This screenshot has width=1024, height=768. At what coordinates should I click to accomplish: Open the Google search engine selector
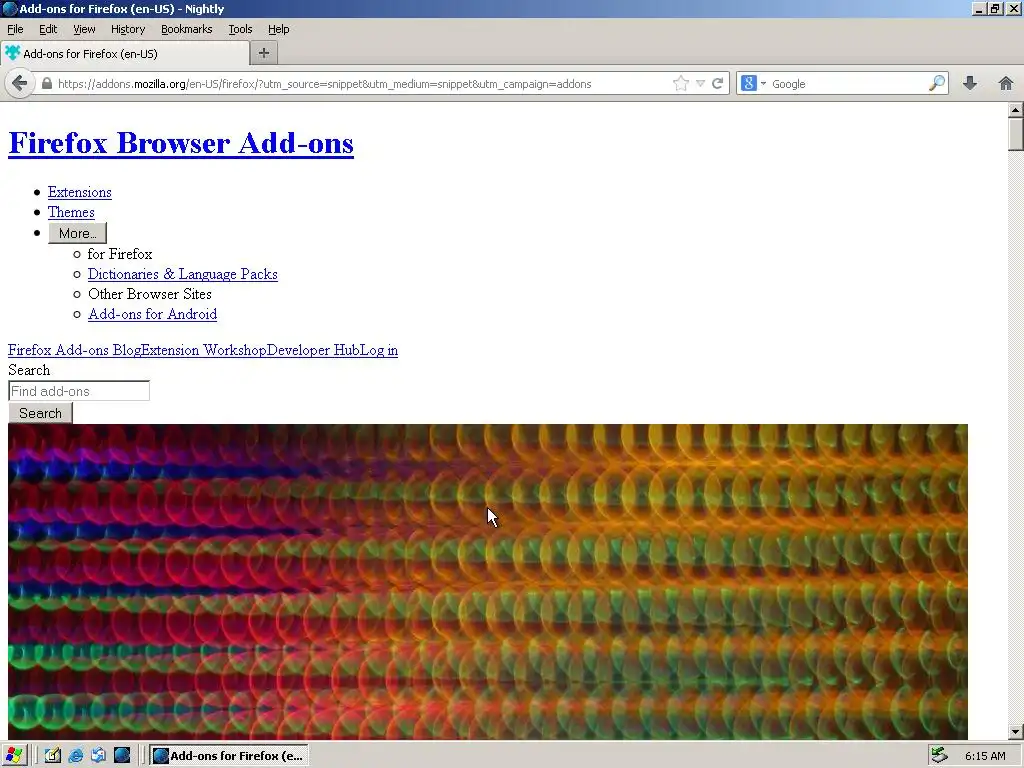(754, 84)
